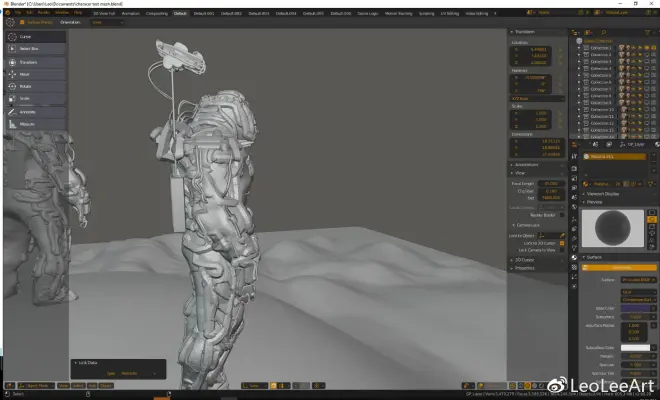Image resolution: width=660 pixels, height=400 pixels.
Task: Toggle Collection 3 render camera icon
Action: pyautogui.click(x=653, y=61)
